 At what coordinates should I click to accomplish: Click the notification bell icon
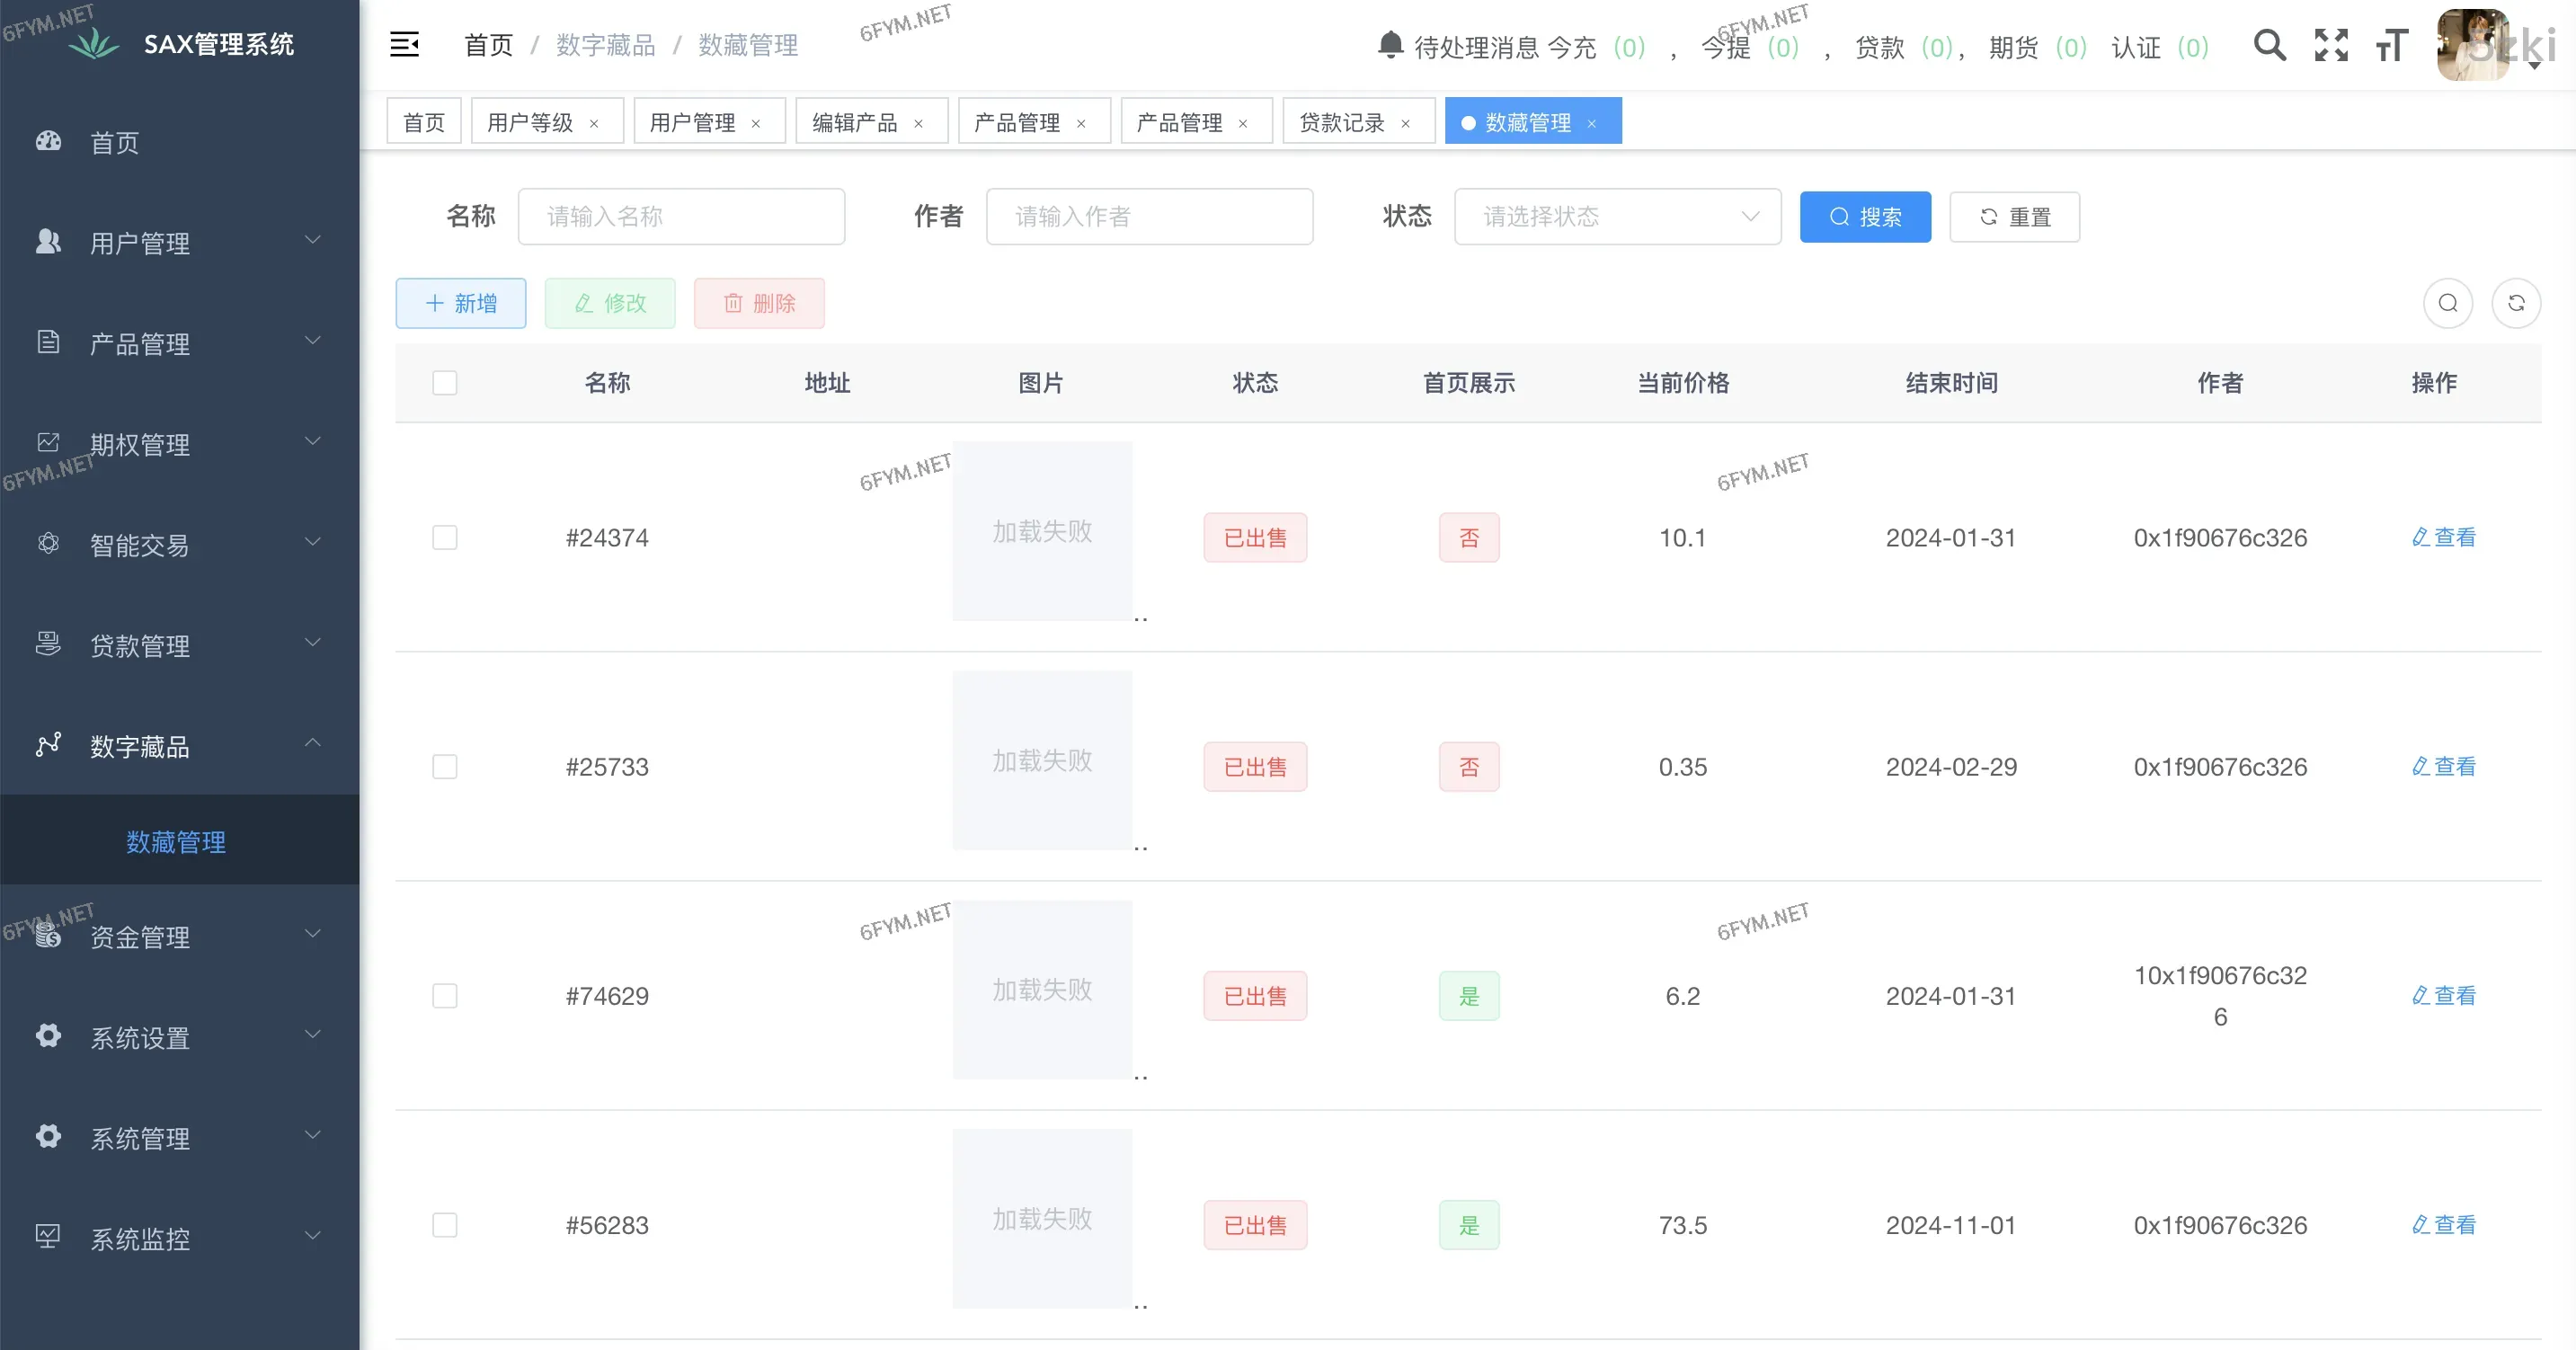(1390, 45)
